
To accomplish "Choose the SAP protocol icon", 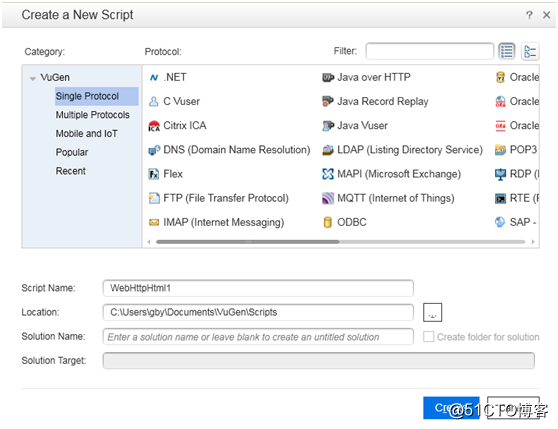I will (x=500, y=223).
